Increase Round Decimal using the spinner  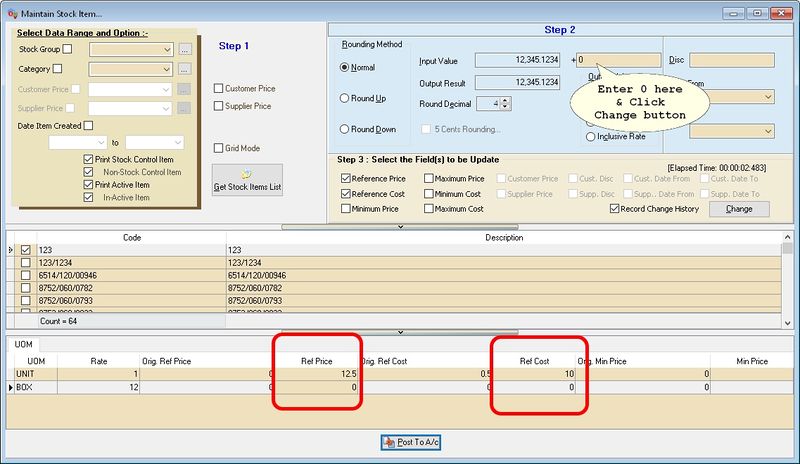(x=506, y=99)
